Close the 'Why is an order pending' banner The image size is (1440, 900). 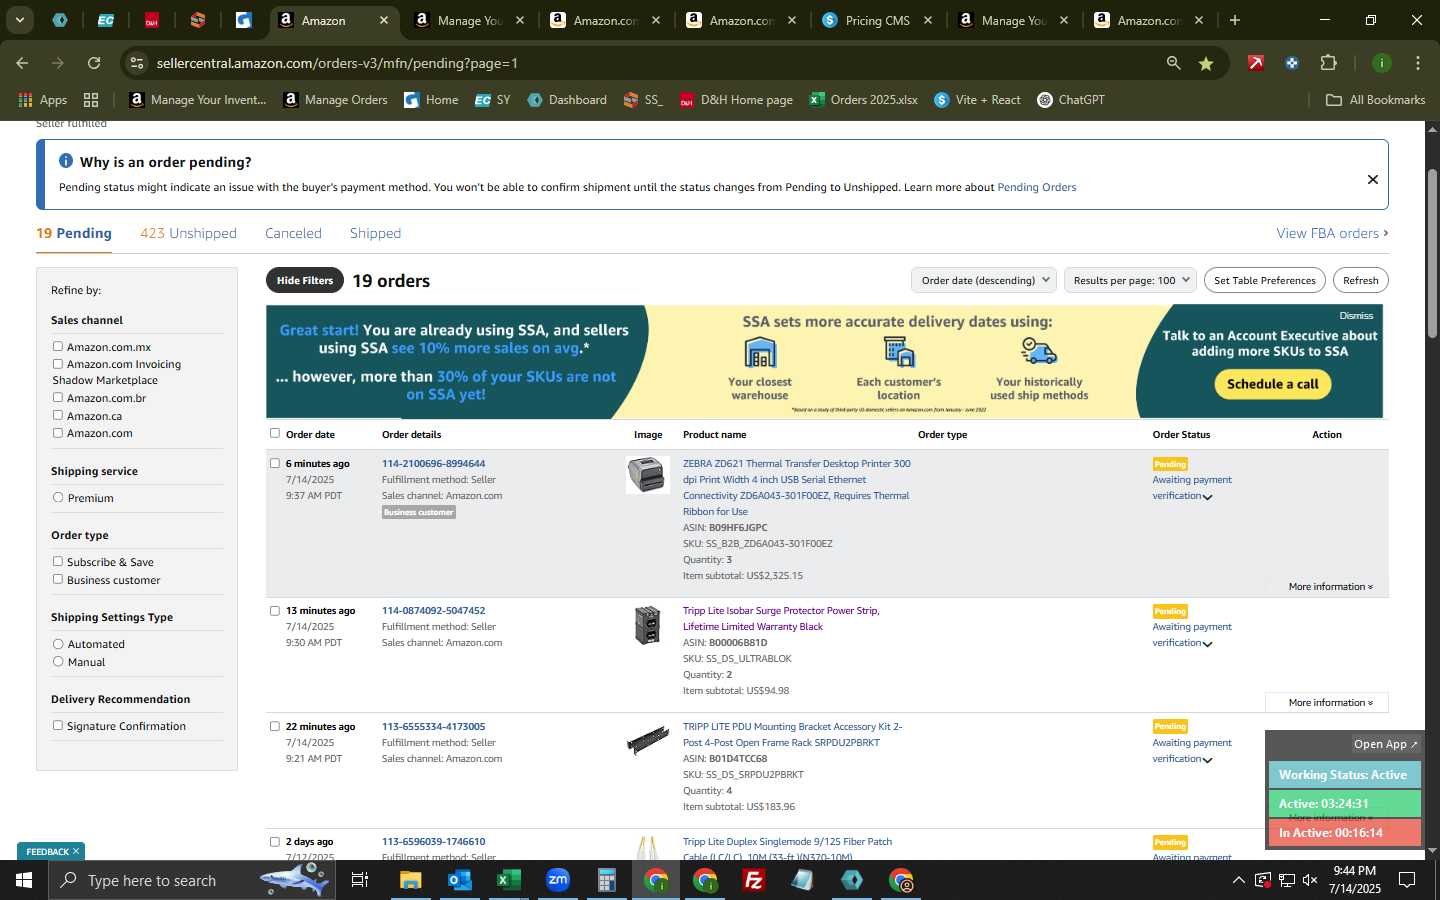pyautogui.click(x=1373, y=180)
